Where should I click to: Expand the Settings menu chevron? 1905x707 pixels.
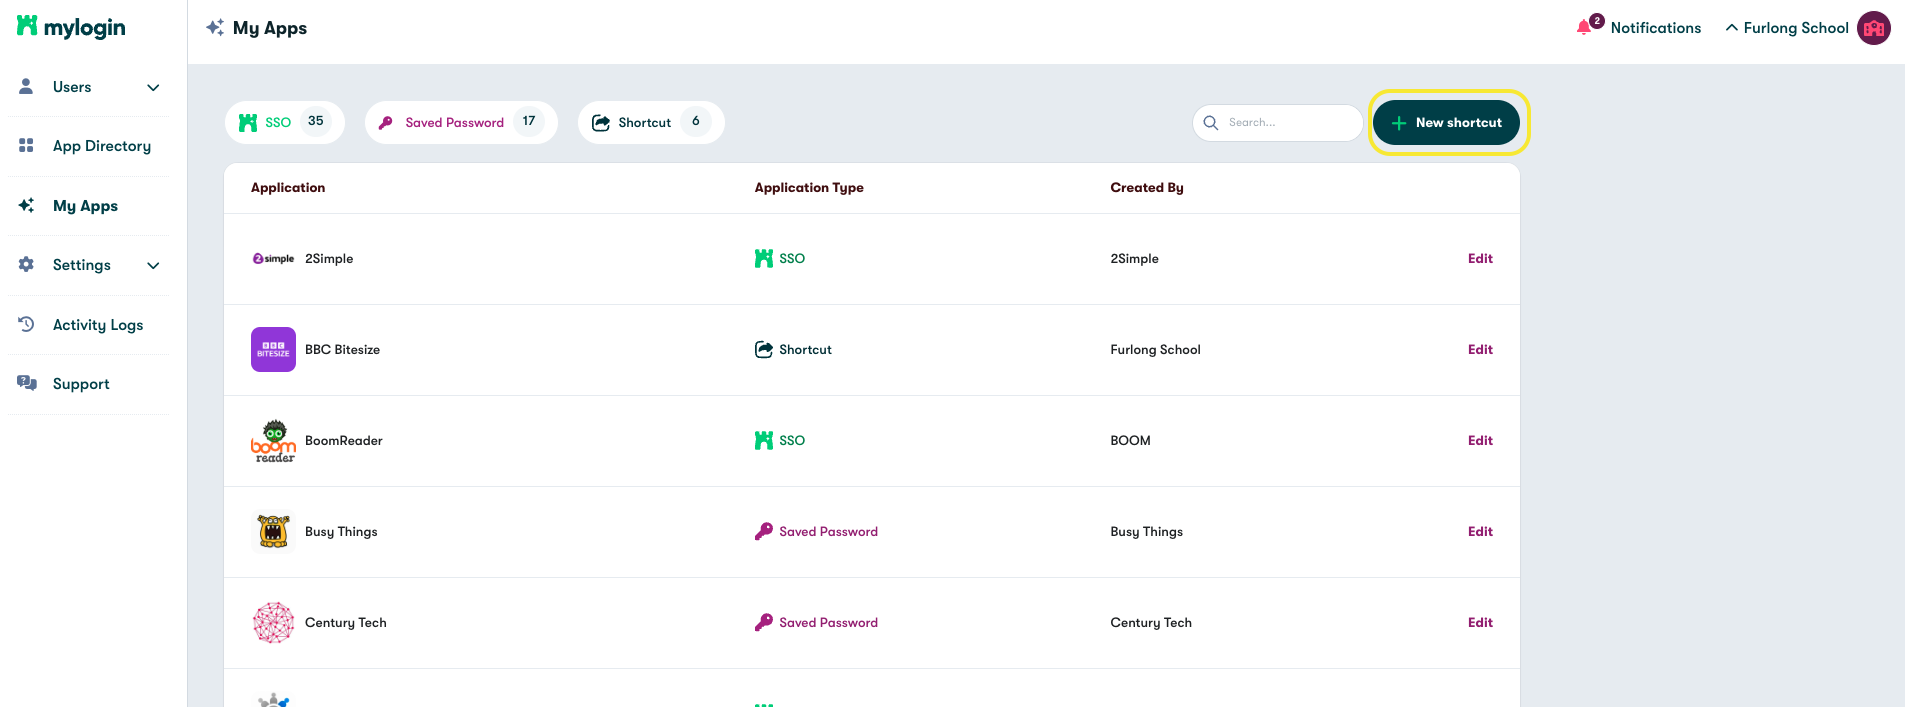(x=153, y=265)
